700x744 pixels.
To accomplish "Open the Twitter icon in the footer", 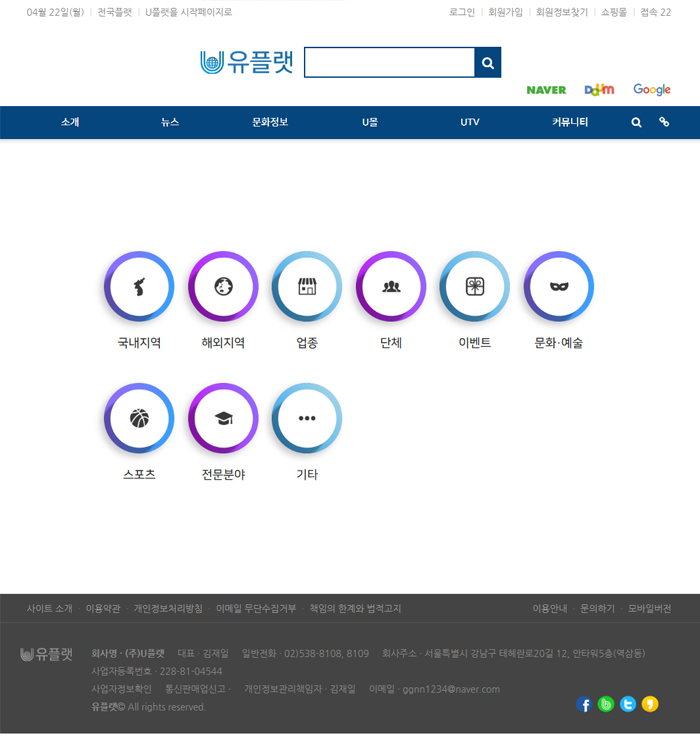I will [x=628, y=704].
